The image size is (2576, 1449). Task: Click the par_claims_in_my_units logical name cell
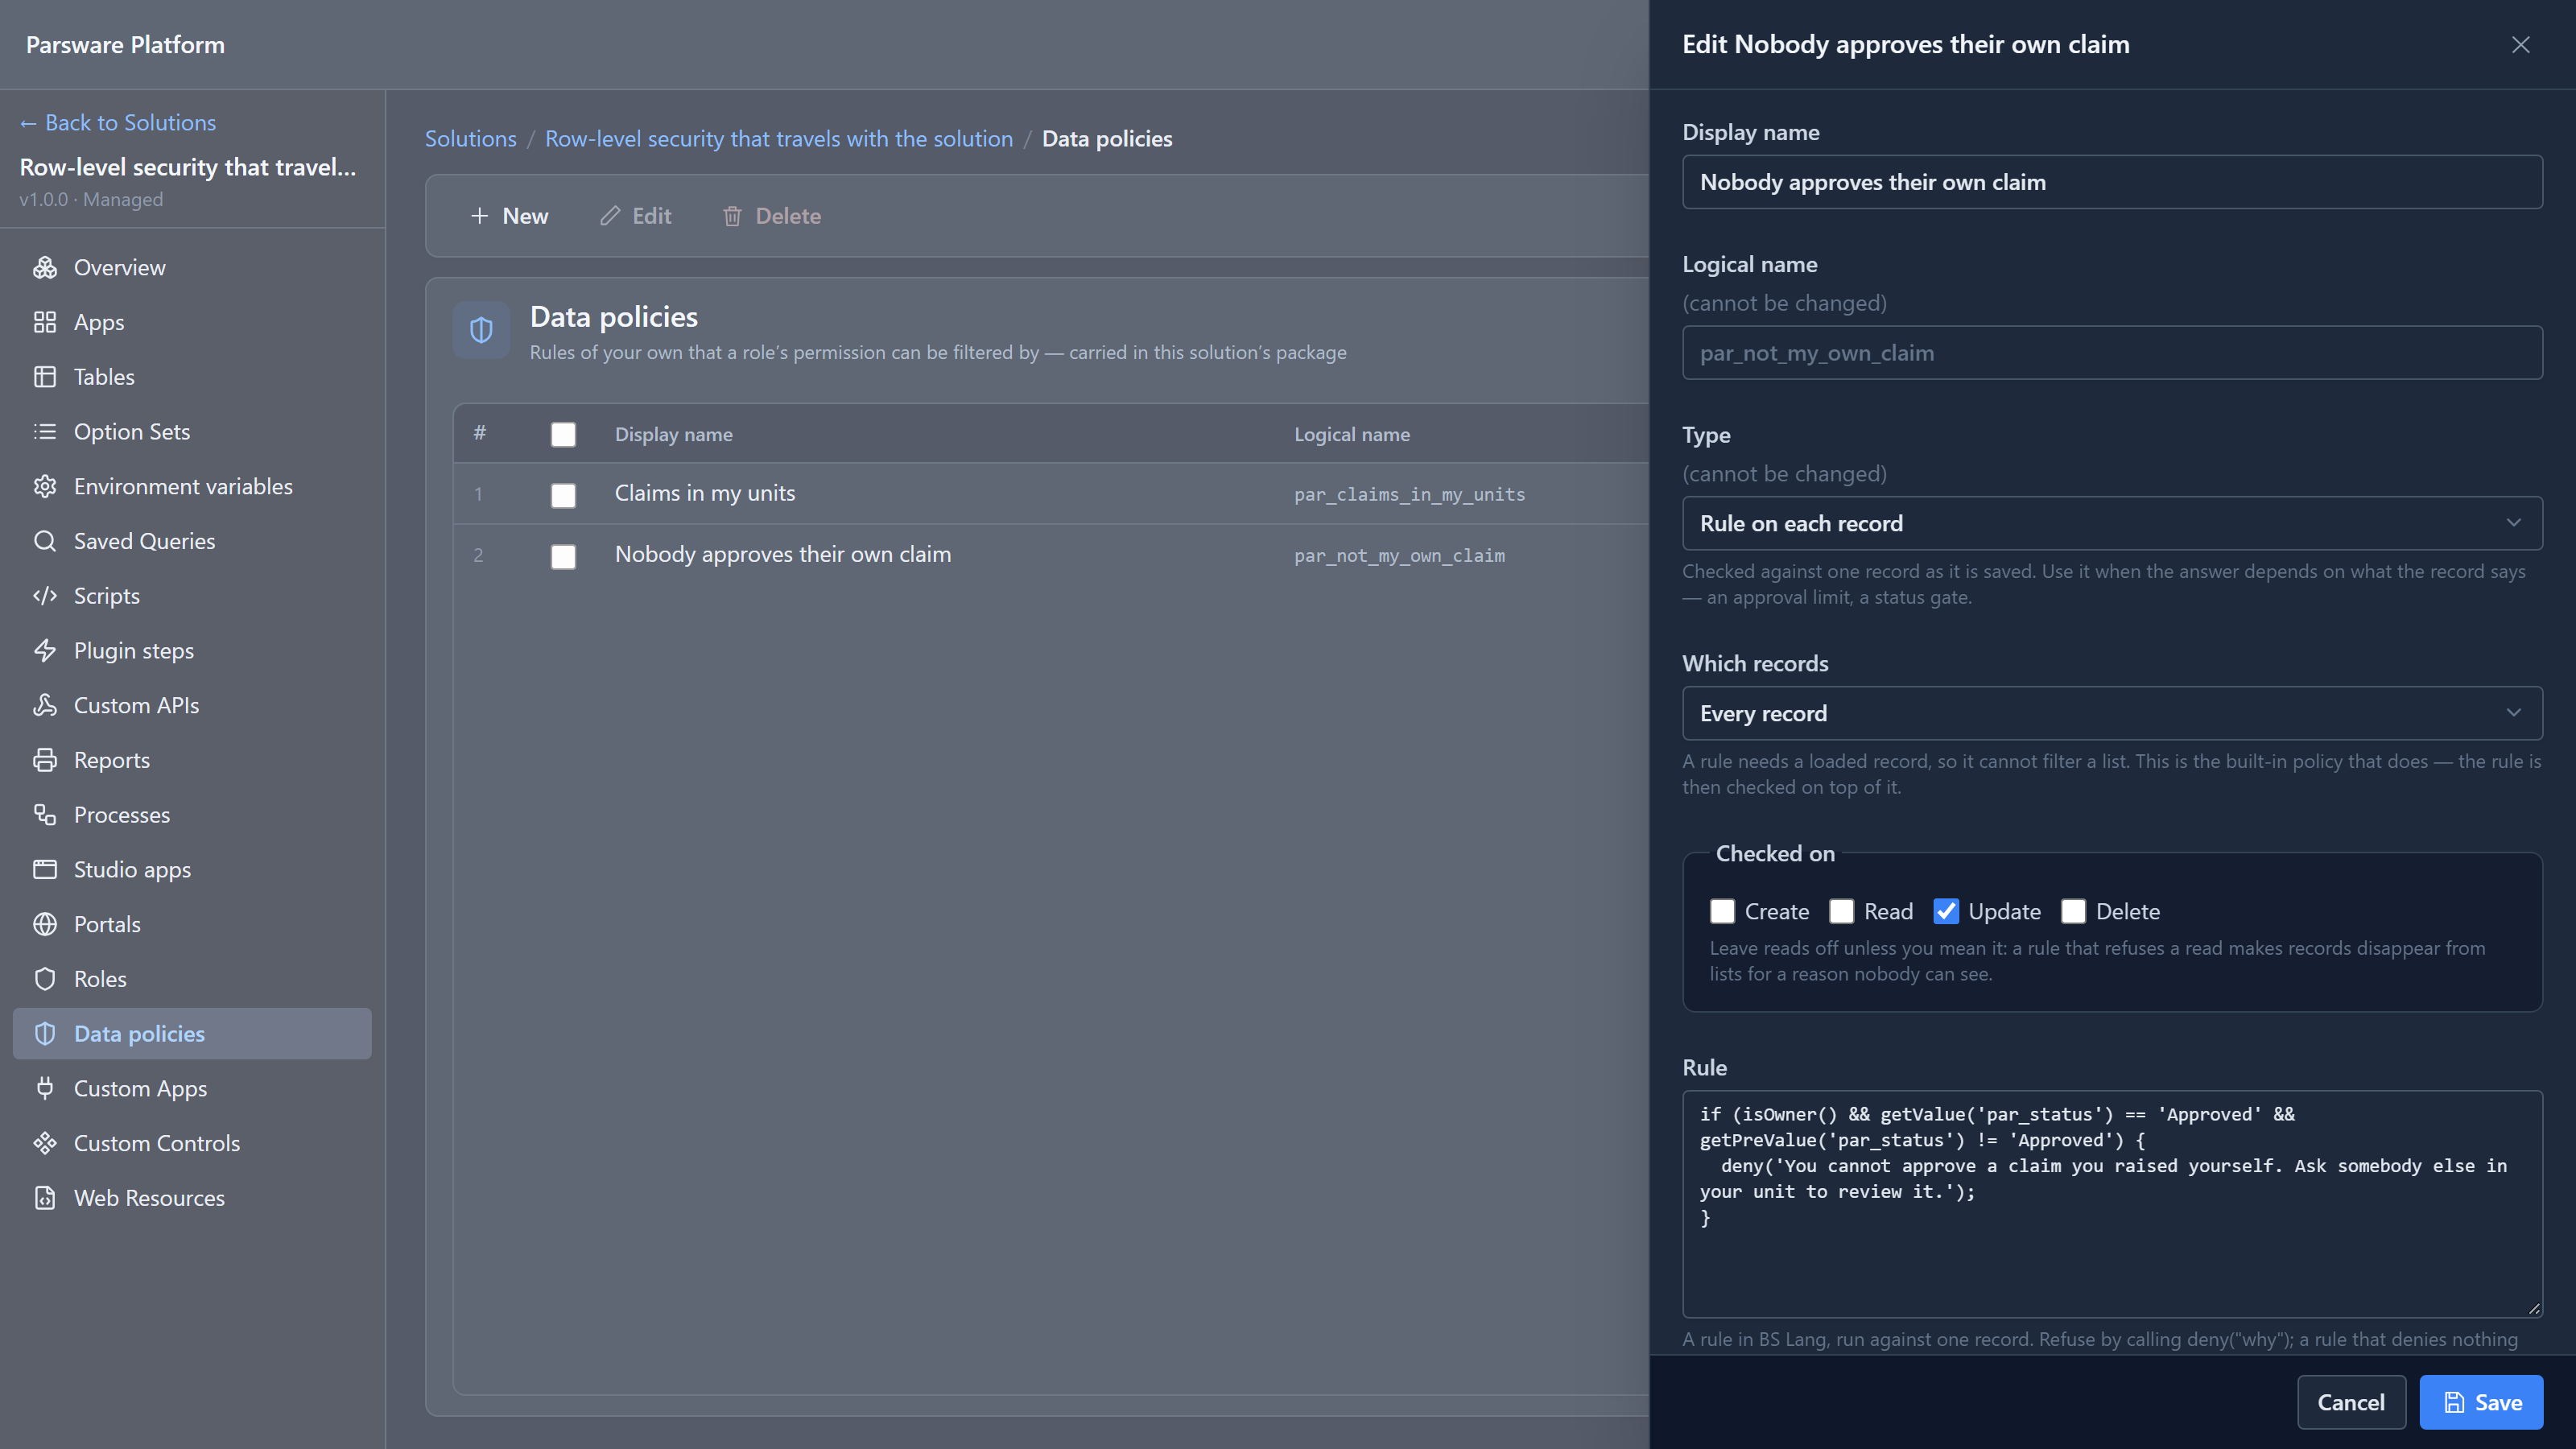1410,495
